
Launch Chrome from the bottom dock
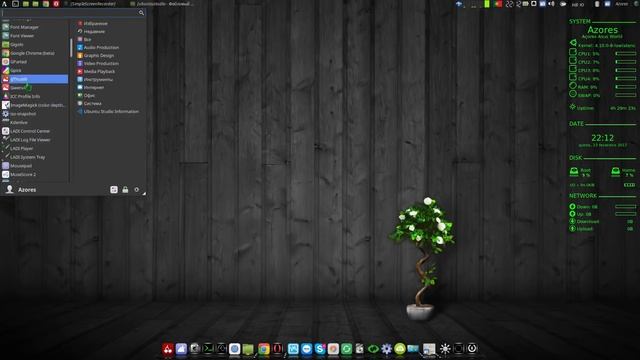pos(264,349)
